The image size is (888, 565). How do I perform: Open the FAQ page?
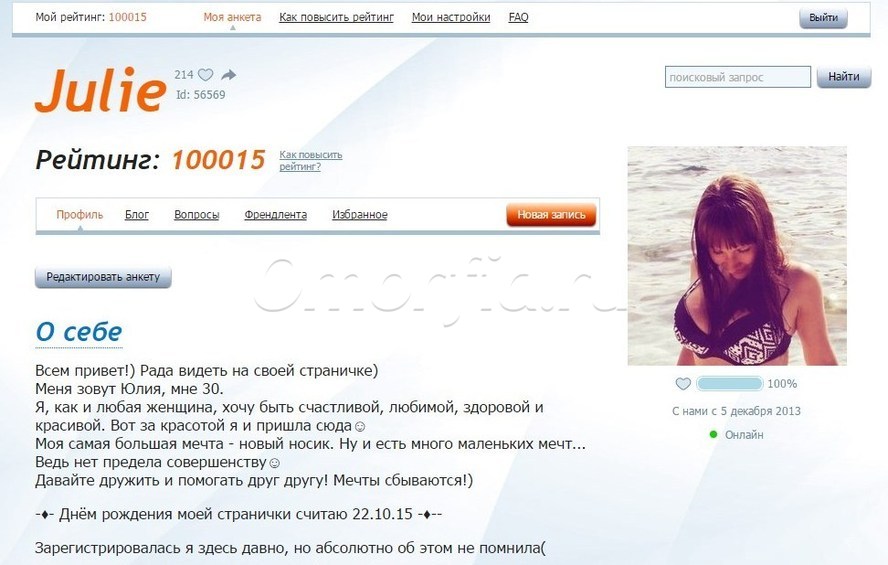[x=518, y=17]
